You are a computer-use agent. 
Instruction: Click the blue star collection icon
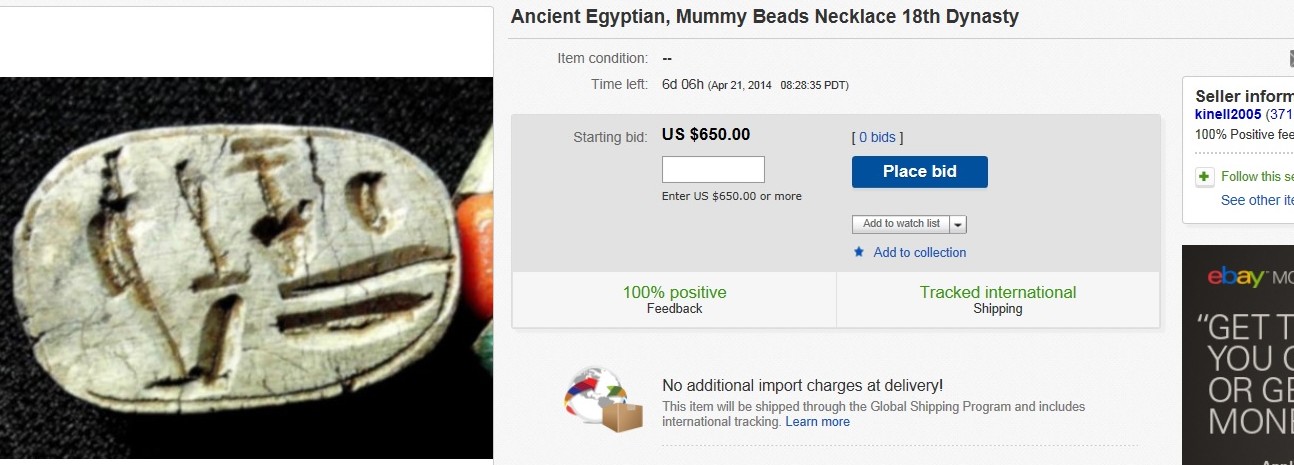click(x=859, y=252)
